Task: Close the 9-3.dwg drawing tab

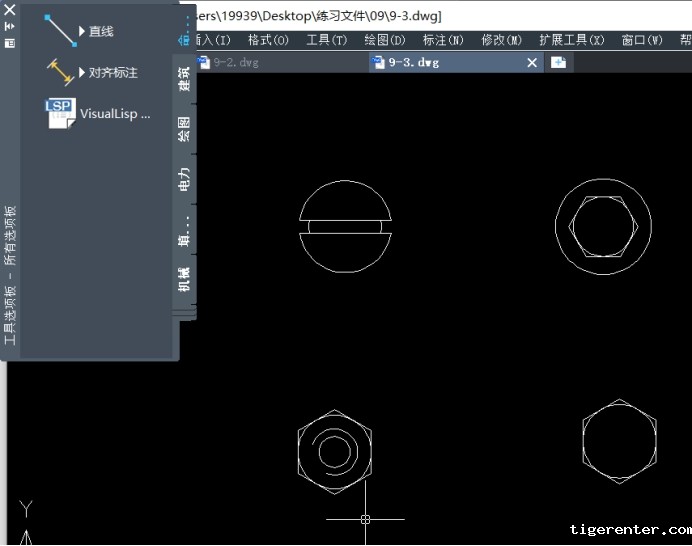Action: point(533,62)
